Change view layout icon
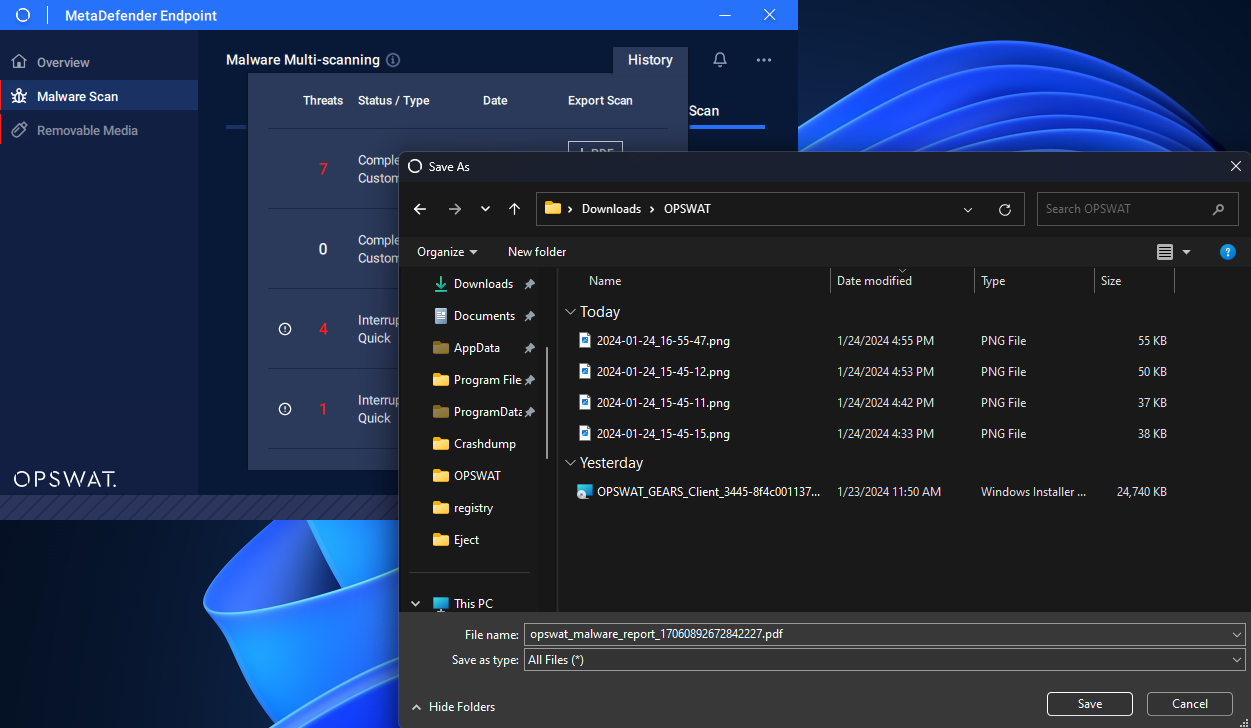This screenshot has height=728, width=1251. click(1165, 252)
